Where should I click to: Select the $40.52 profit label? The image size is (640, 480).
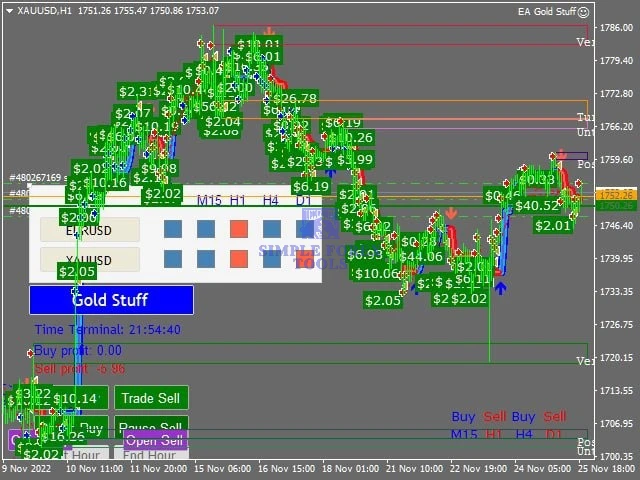click(x=536, y=205)
